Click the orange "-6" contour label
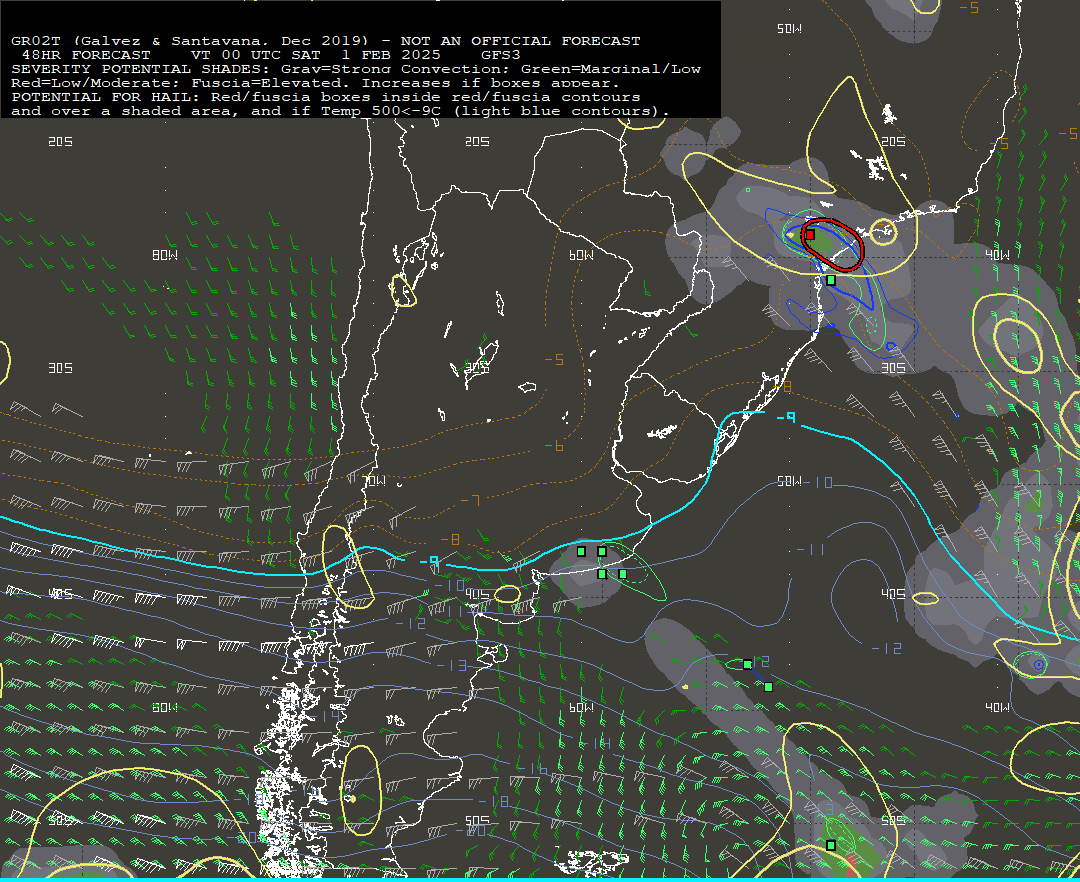Viewport: 1080px width, 882px height. coord(554,446)
